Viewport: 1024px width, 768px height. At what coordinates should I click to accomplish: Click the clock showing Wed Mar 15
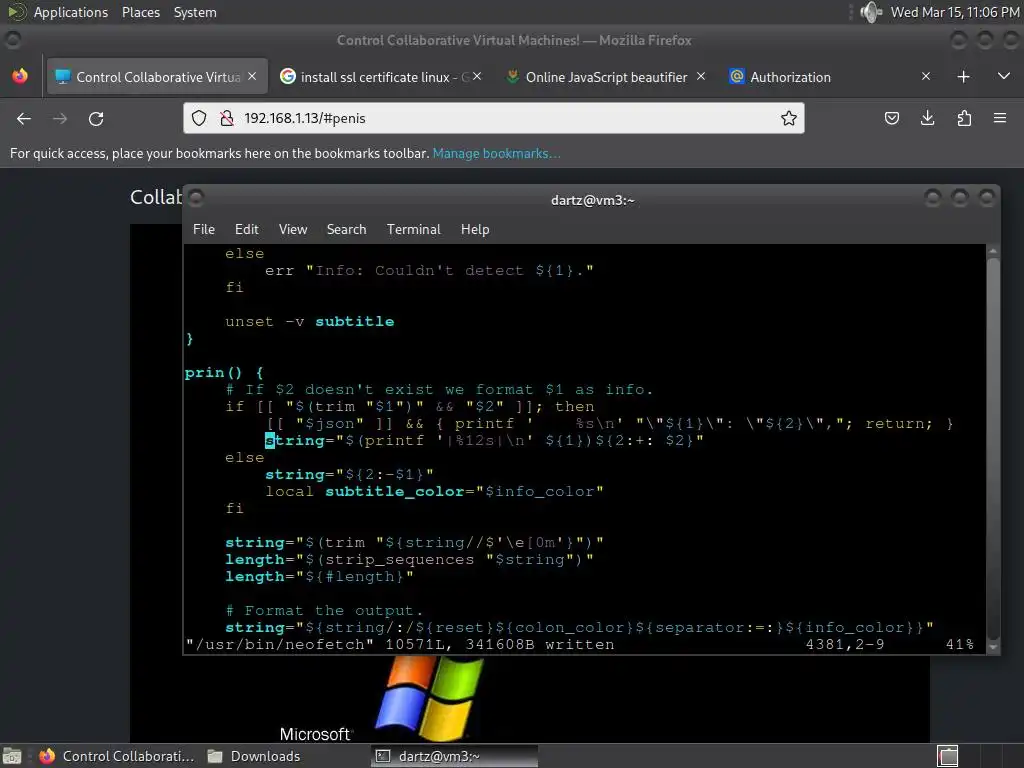tap(954, 12)
